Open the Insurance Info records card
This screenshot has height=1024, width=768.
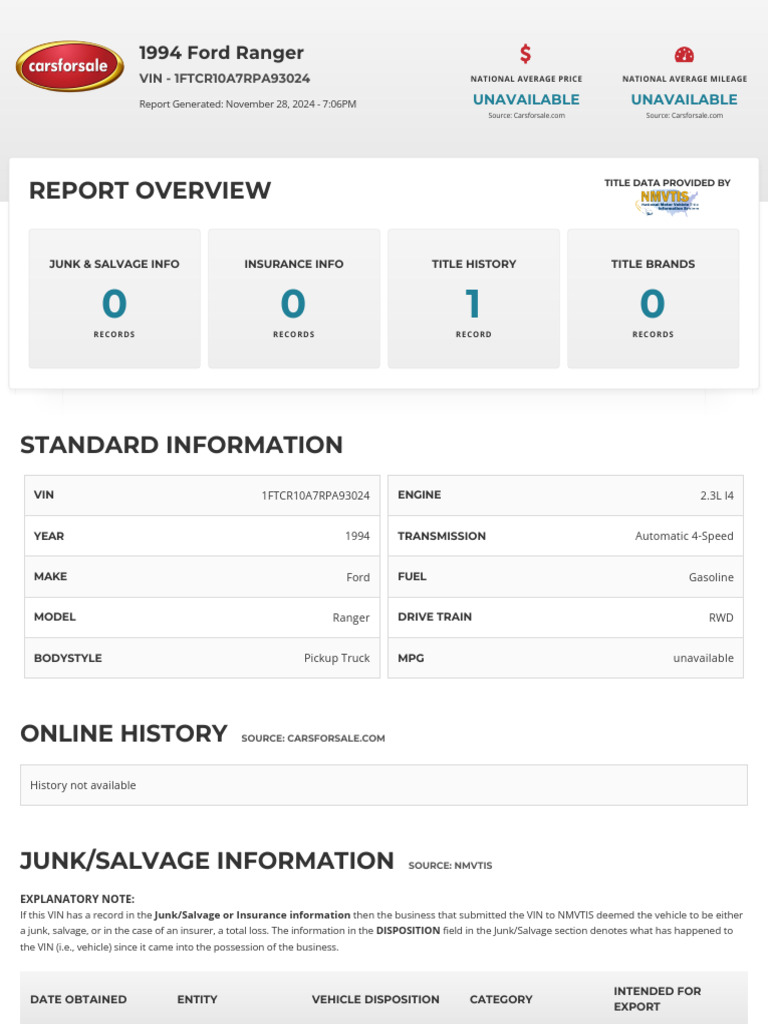(294, 298)
